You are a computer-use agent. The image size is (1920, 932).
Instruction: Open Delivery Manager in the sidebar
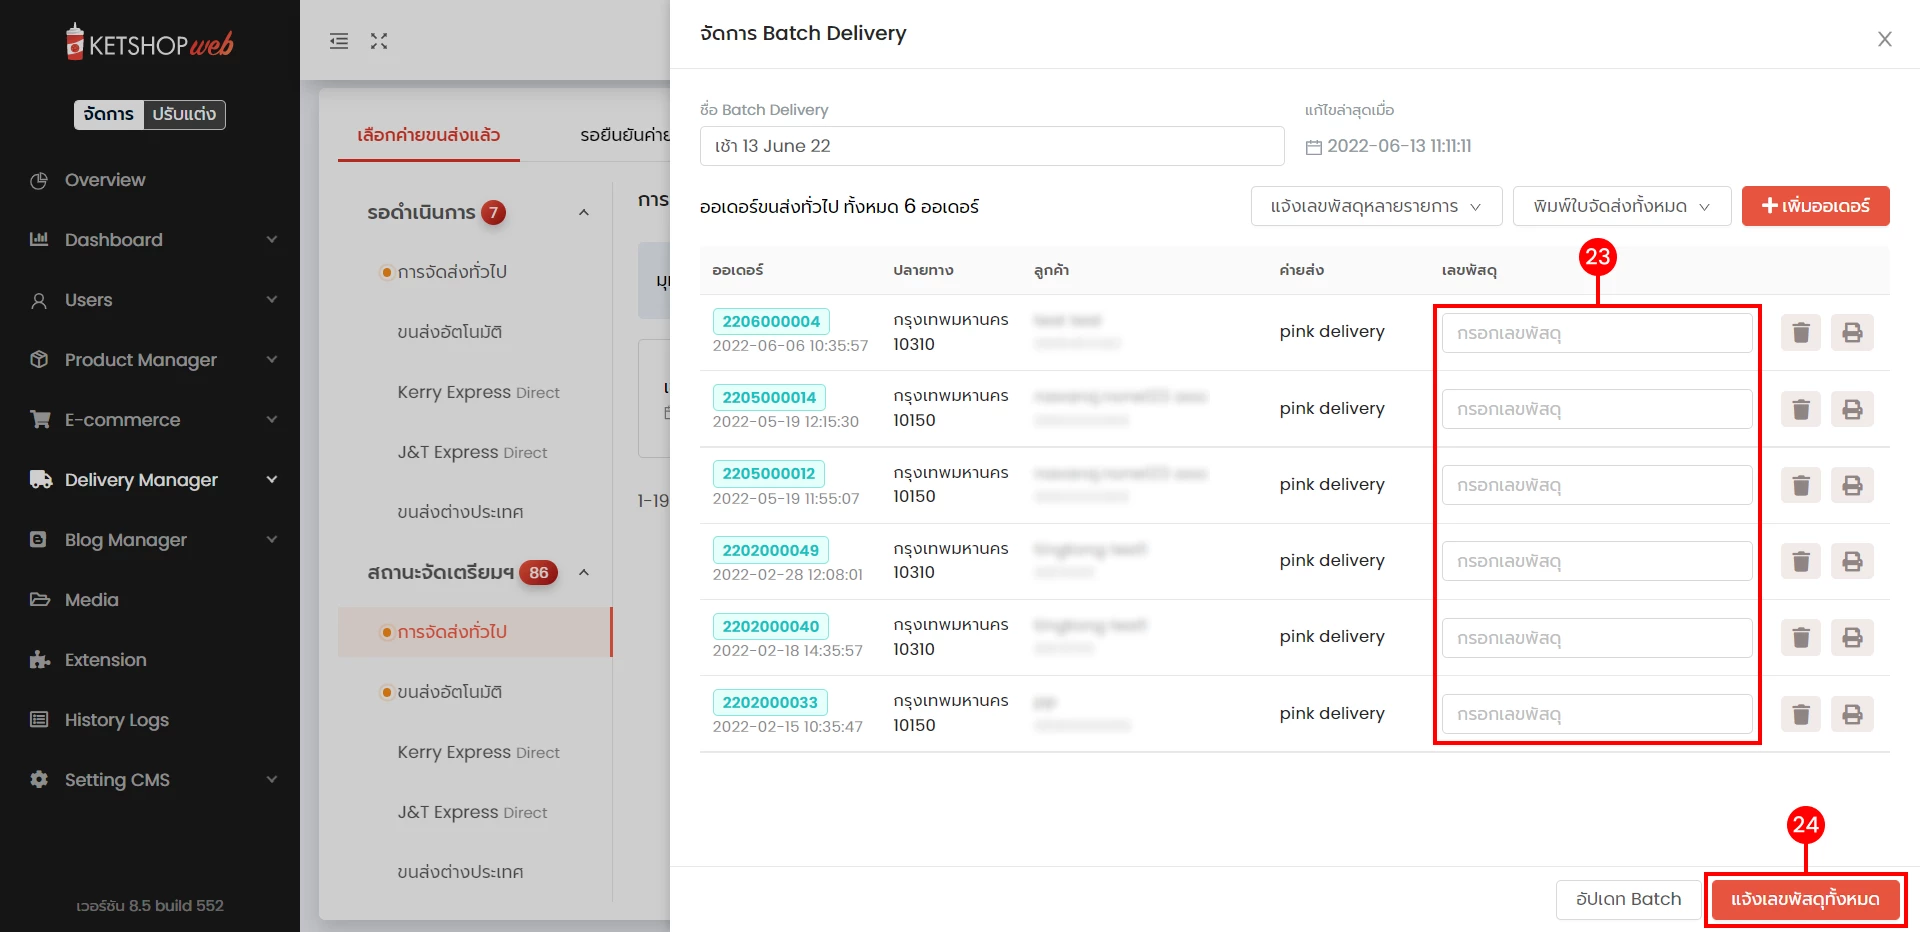141,480
